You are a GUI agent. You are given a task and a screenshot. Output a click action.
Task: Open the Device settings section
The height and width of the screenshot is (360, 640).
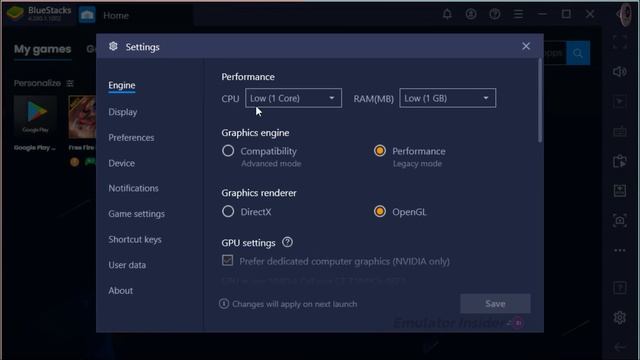pyautogui.click(x=121, y=163)
